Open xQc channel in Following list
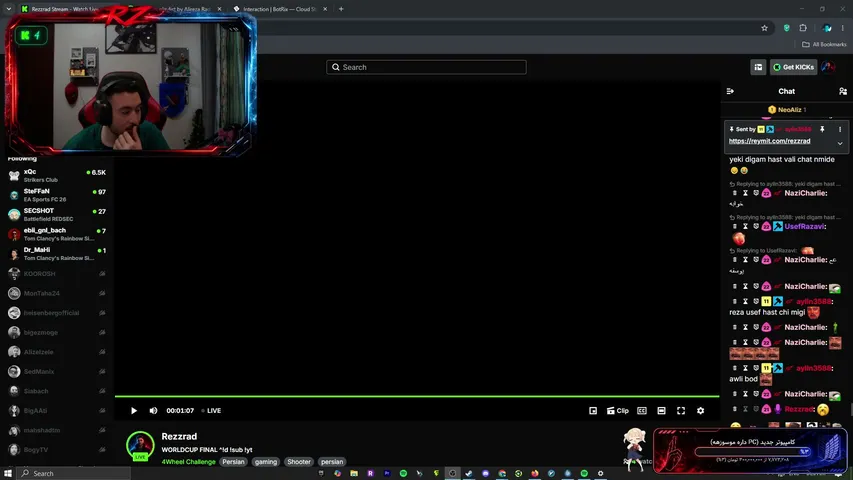The image size is (853, 480). coord(57,175)
